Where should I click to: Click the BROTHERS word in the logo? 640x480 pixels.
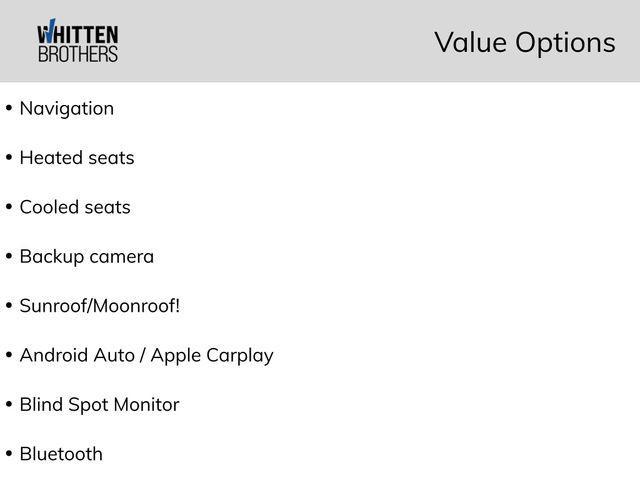78,54
